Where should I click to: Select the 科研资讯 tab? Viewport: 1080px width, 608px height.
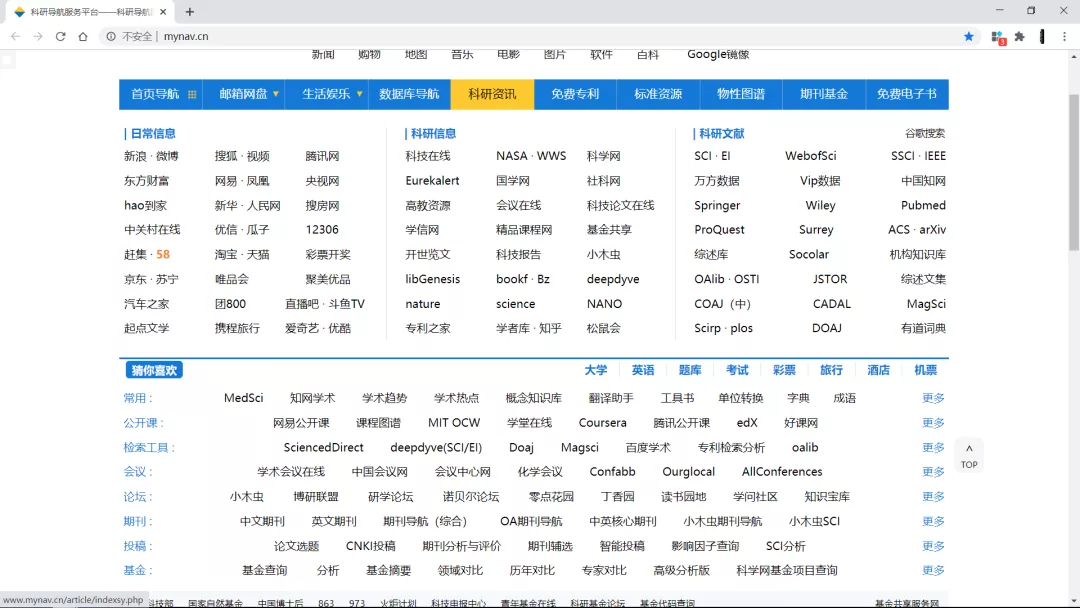pos(492,94)
